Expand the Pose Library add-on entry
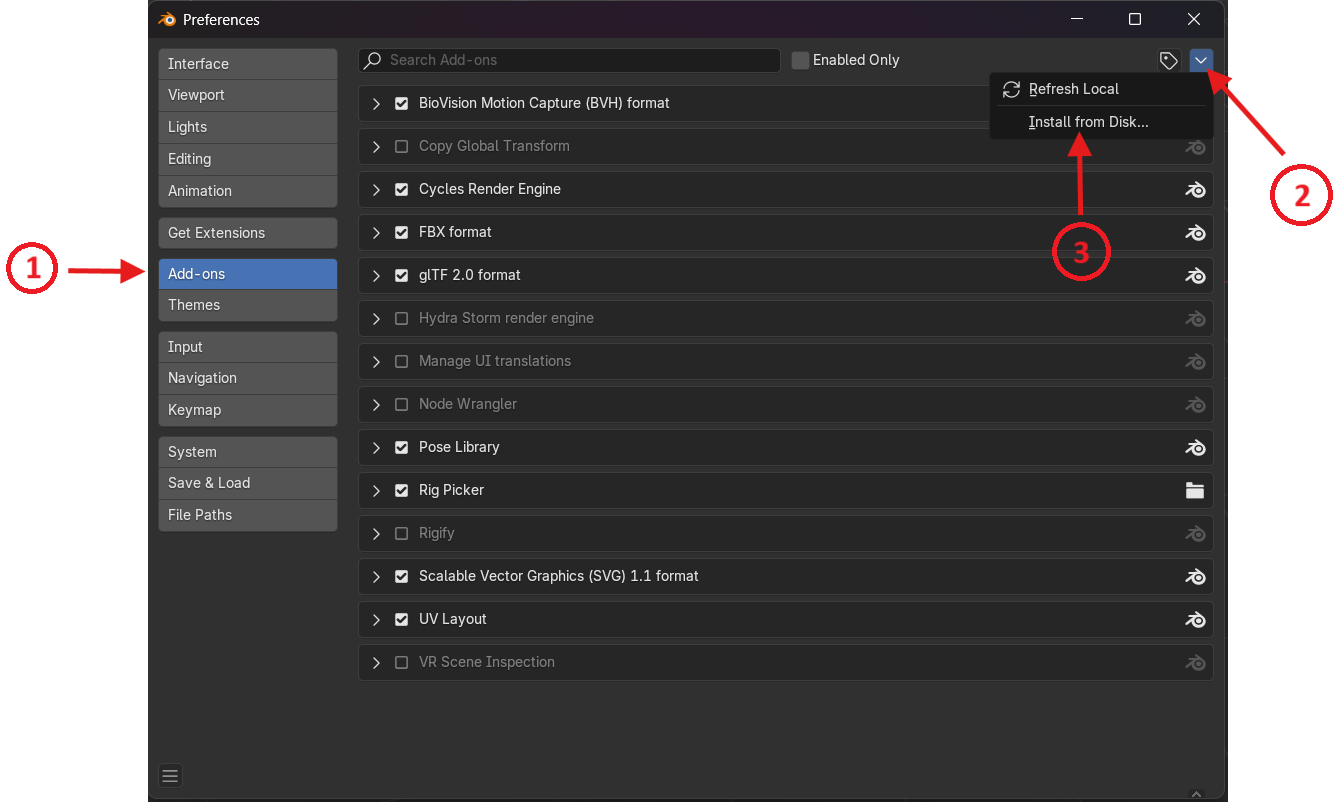 tap(376, 448)
